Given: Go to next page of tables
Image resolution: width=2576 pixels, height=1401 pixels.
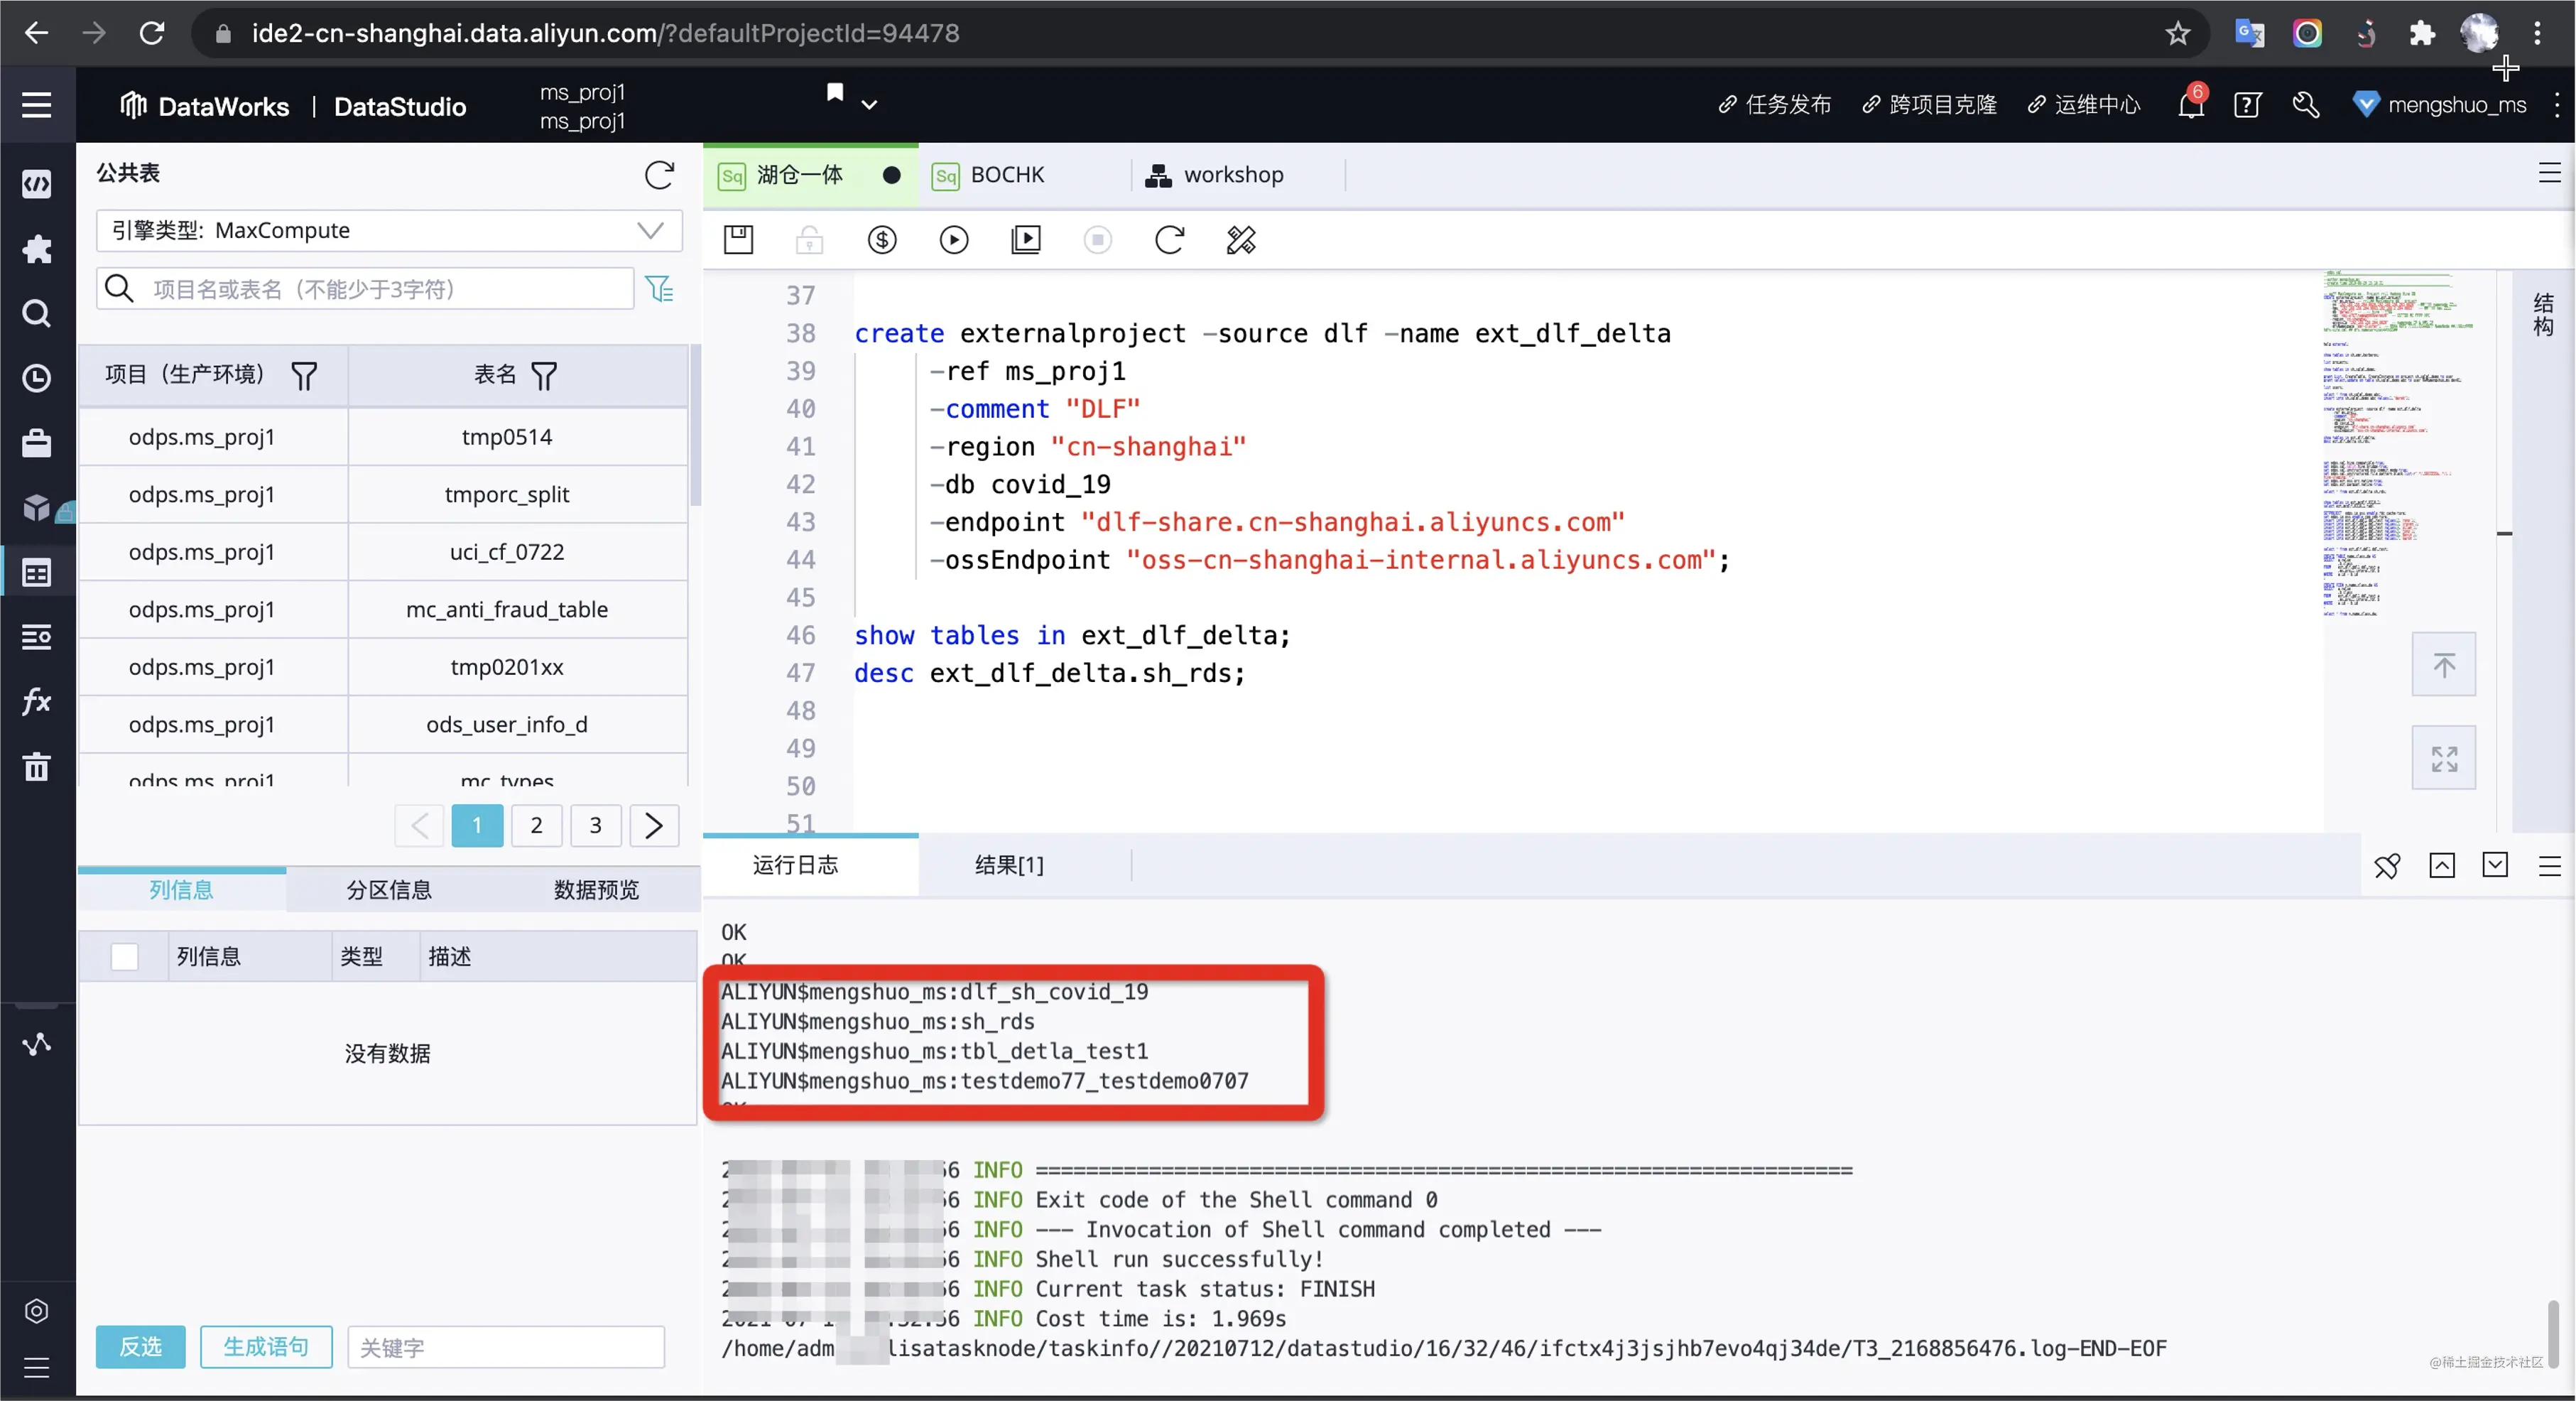Looking at the screenshot, I should pos(654,826).
